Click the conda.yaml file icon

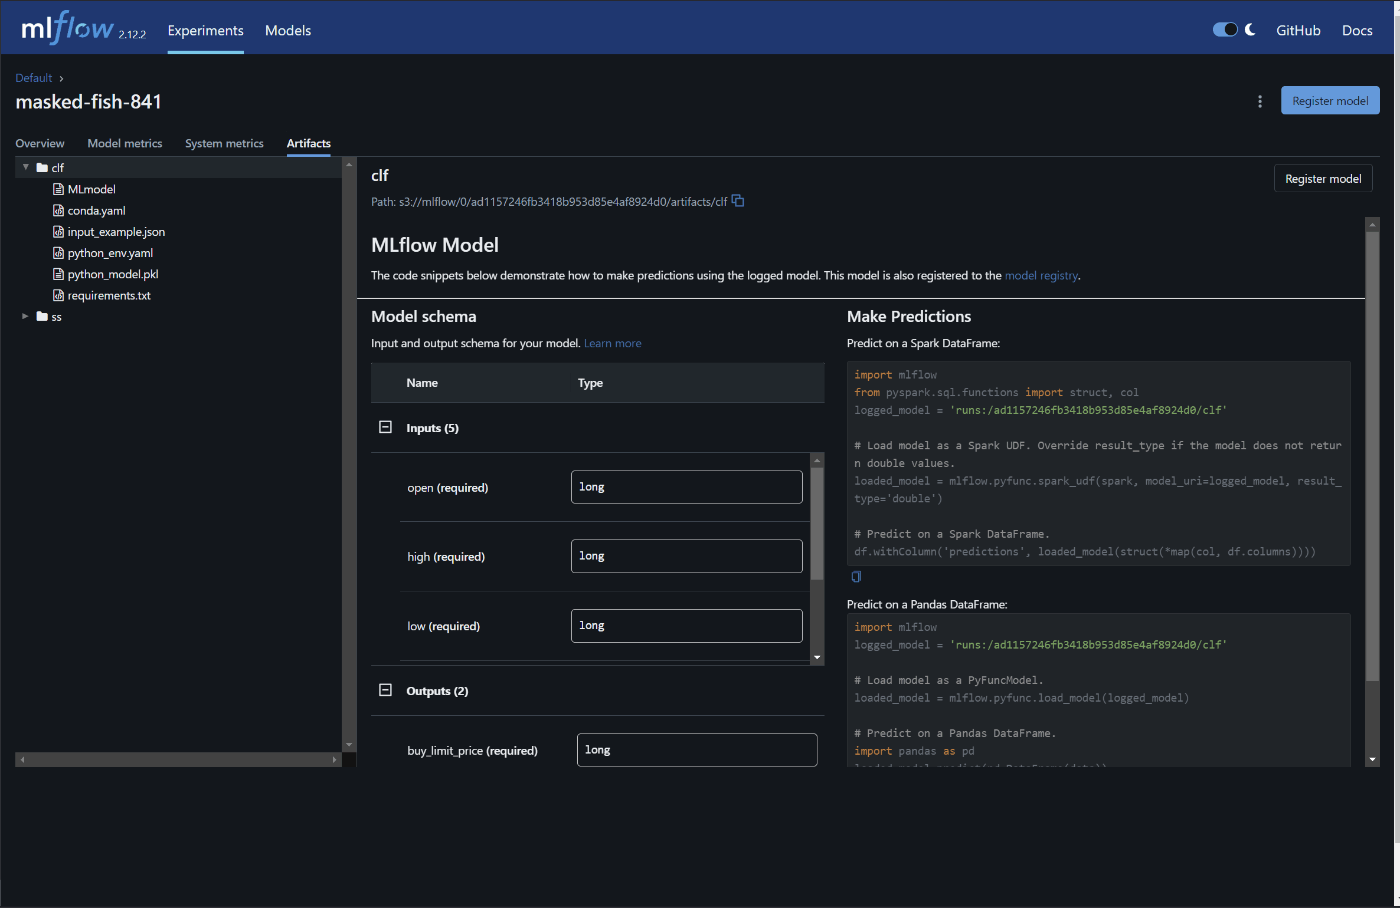click(x=58, y=210)
